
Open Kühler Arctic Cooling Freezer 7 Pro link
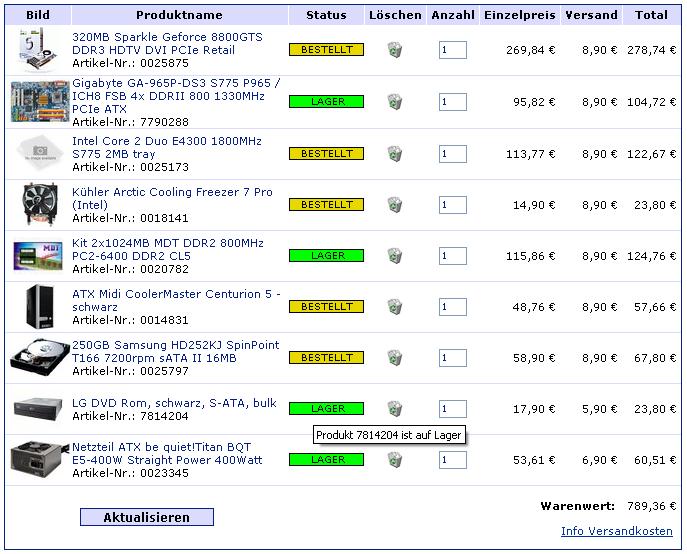(x=172, y=198)
